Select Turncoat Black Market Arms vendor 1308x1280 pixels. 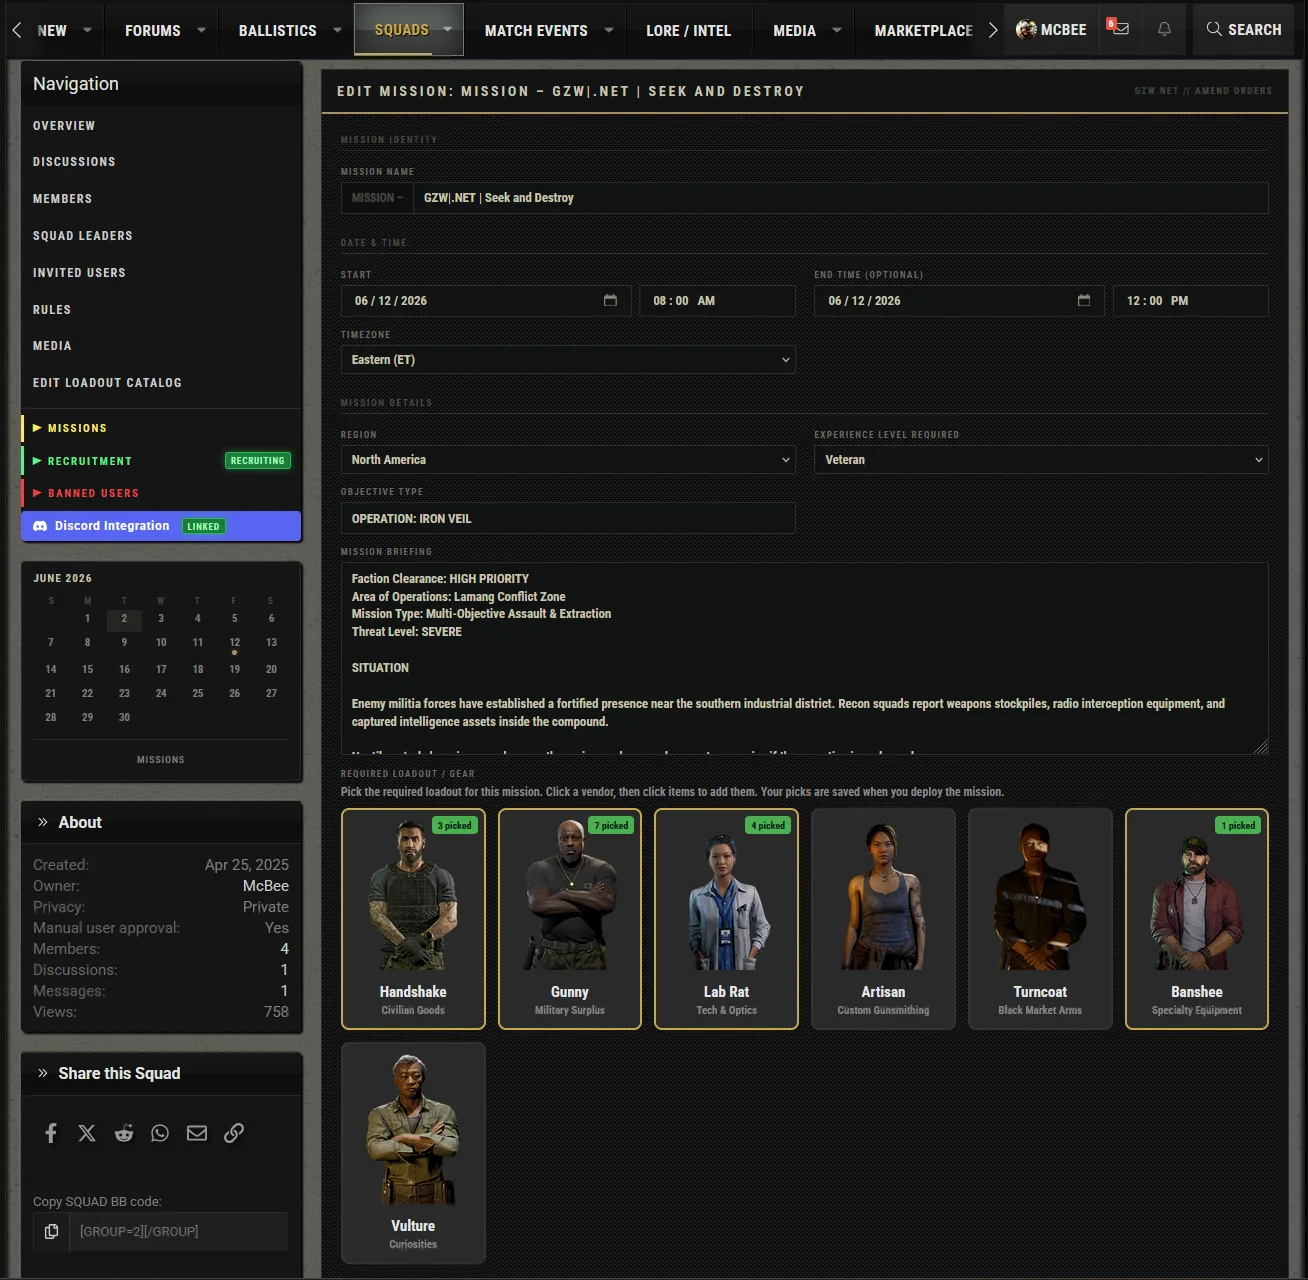pos(1040,919)
